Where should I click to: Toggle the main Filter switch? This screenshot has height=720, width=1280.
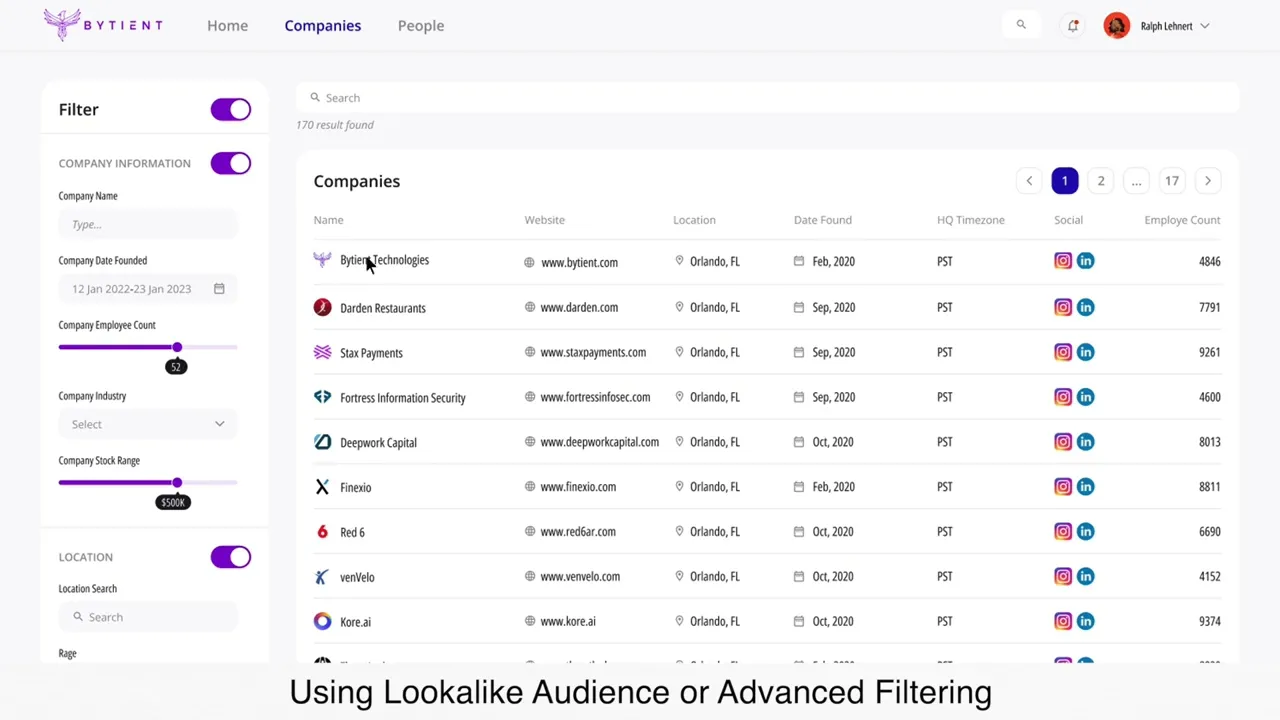coord(231,110)
